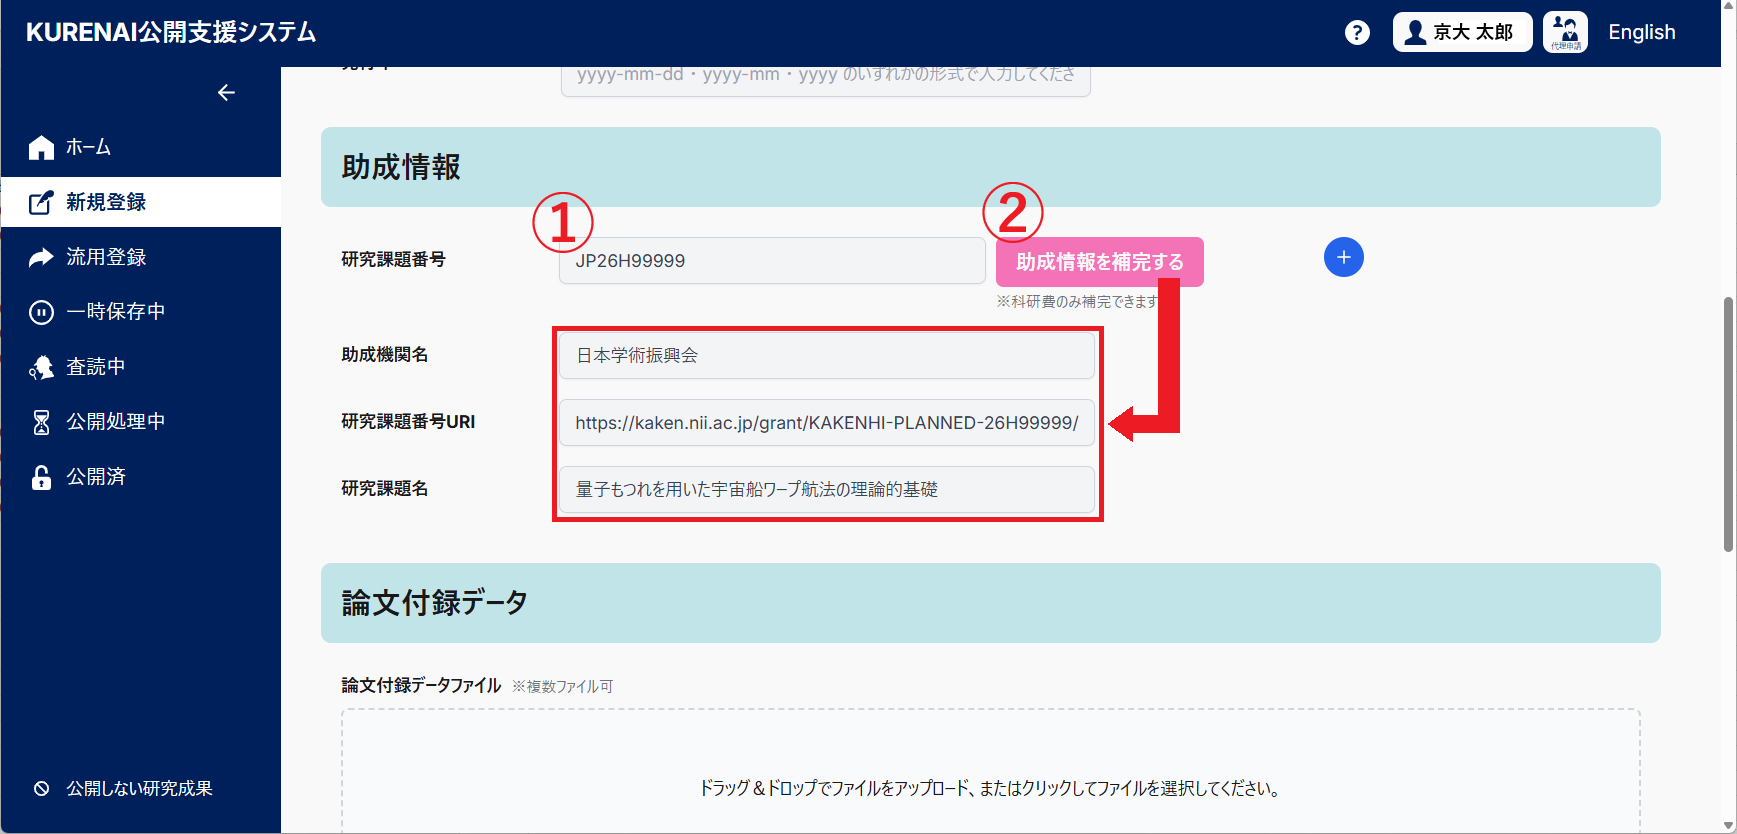
Task: Open 公開しない研究成果 link
Action: 139,789
